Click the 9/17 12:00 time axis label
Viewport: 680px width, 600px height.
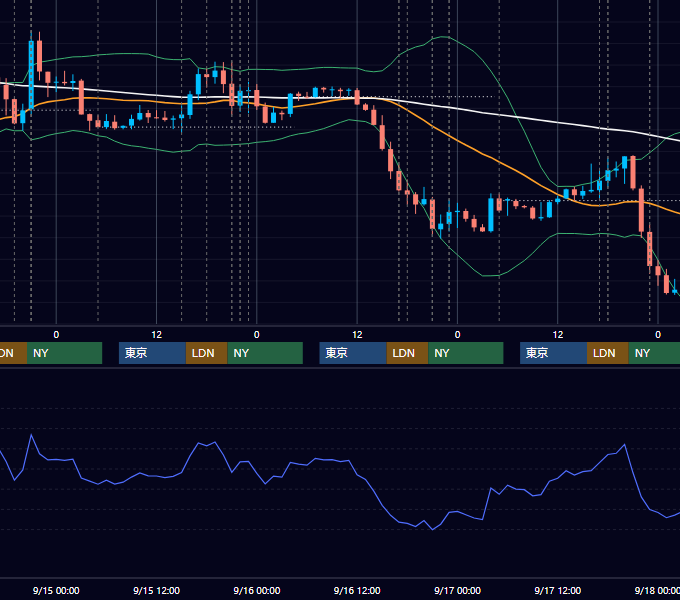(558, 590)
